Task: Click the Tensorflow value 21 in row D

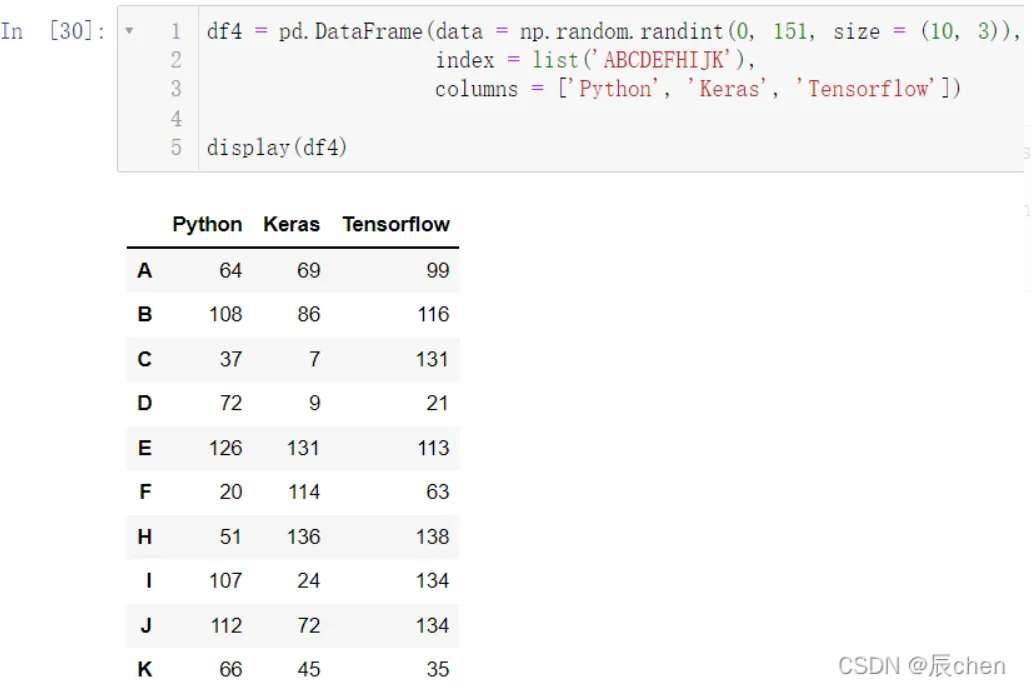Action: click(437, 403)
